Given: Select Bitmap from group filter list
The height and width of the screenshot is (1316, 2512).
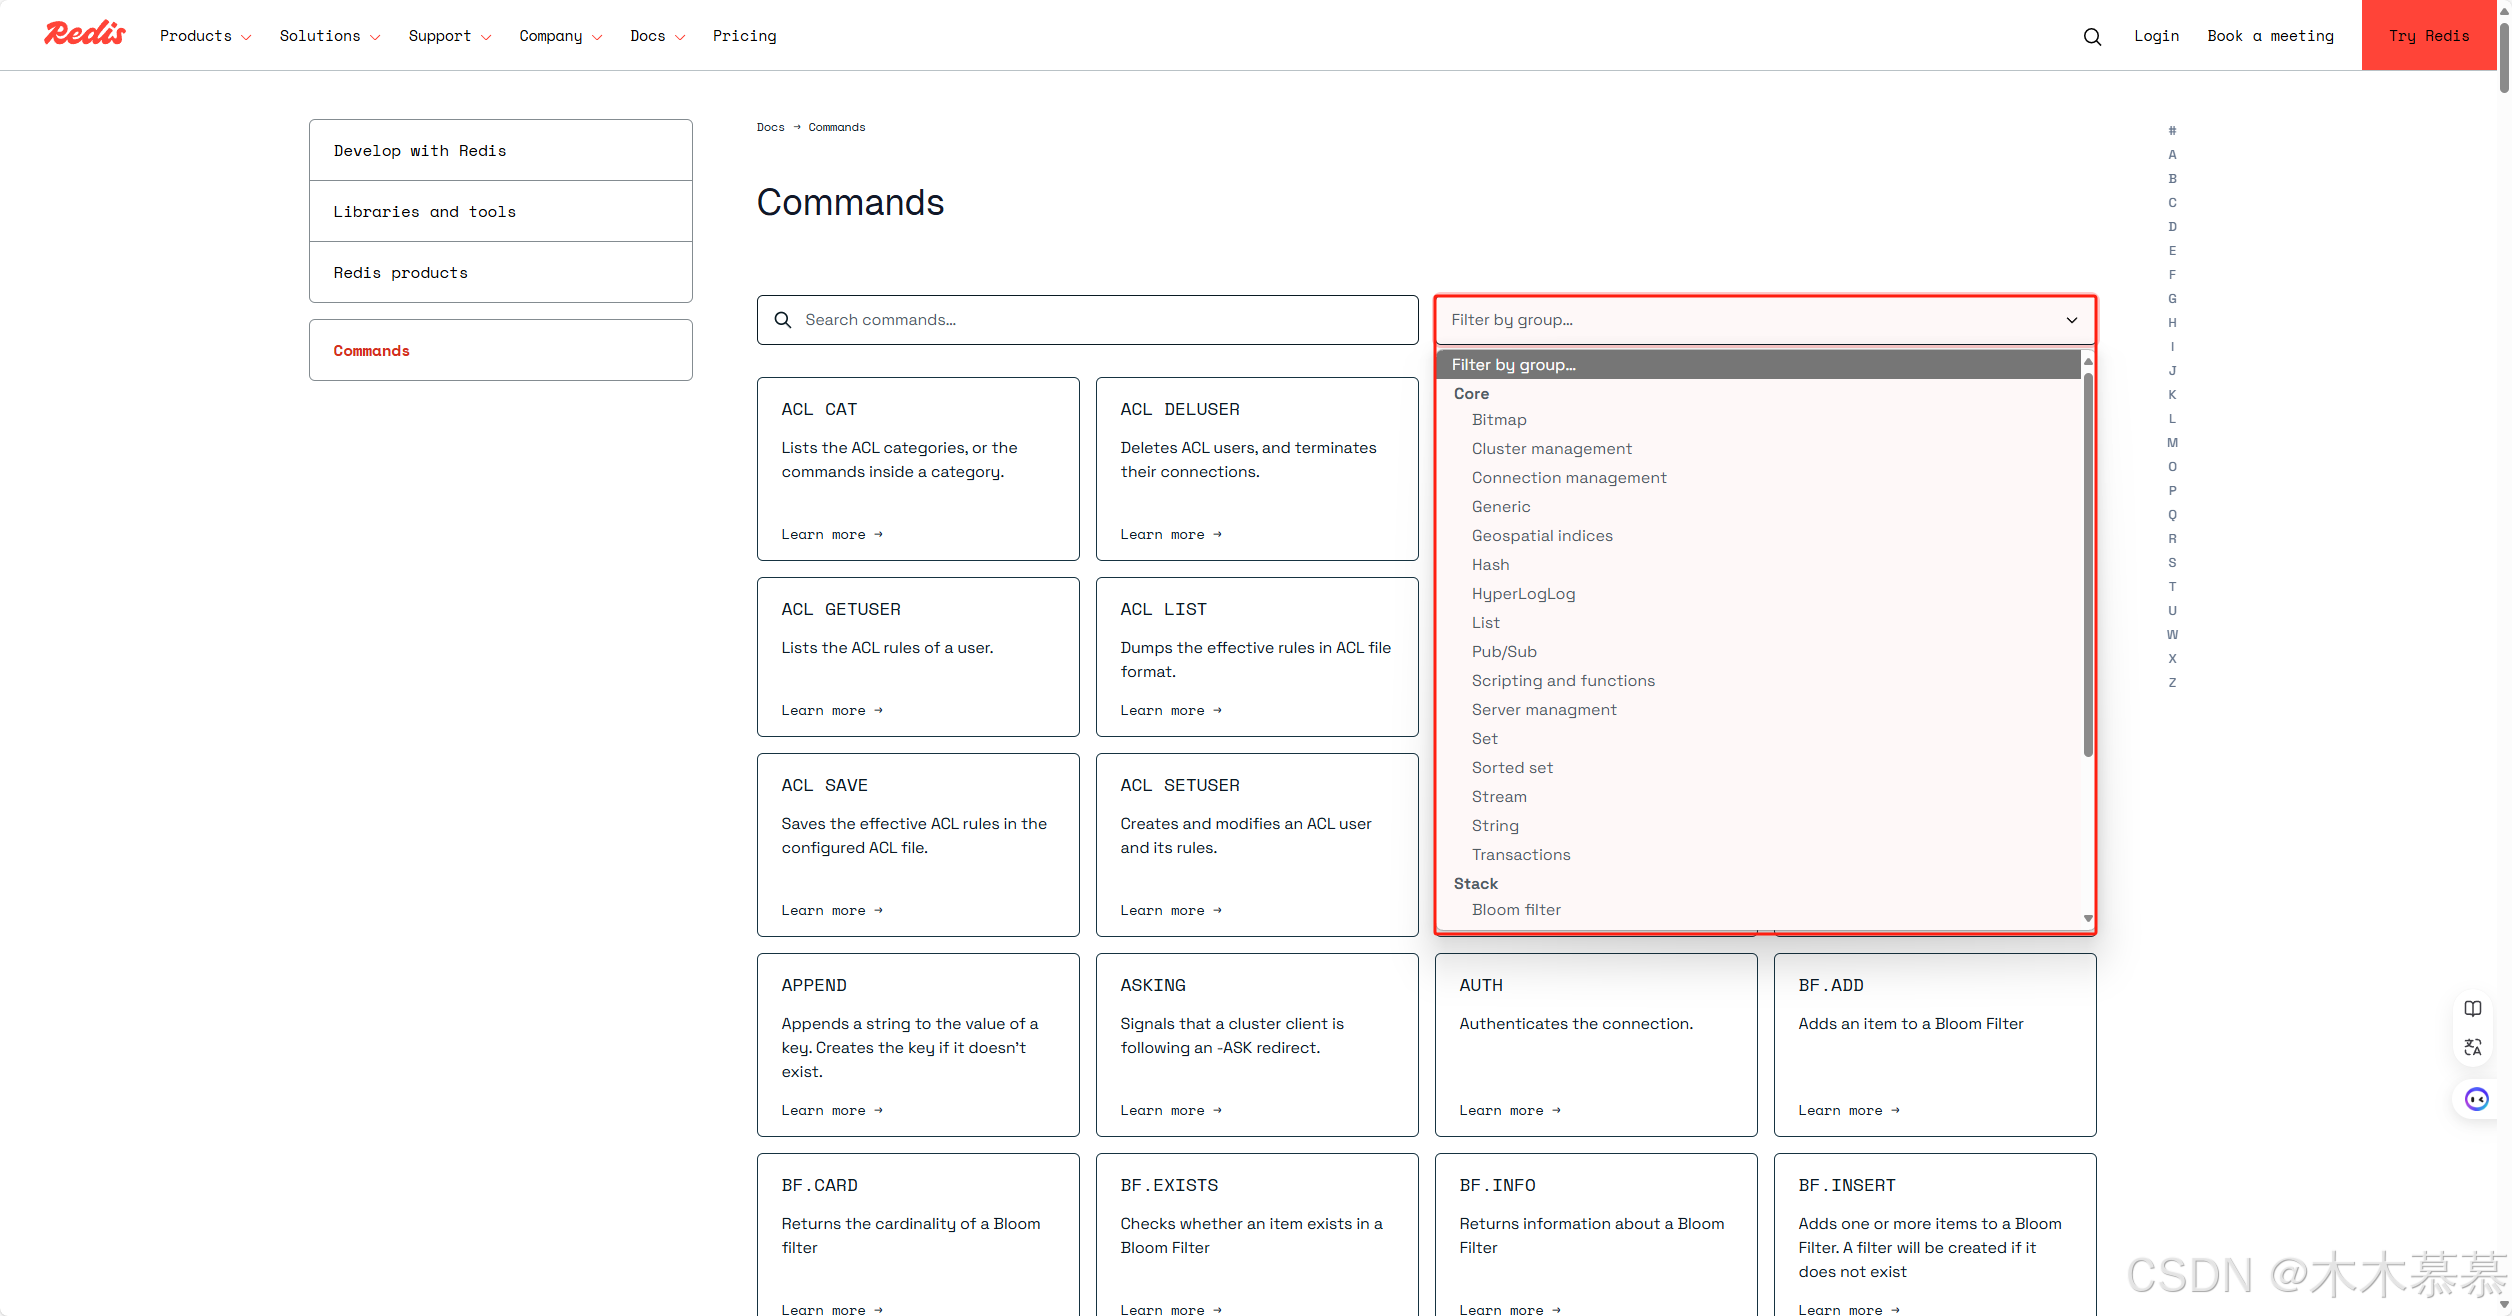Looking at the screenshot, I should tap(1499, 420).
